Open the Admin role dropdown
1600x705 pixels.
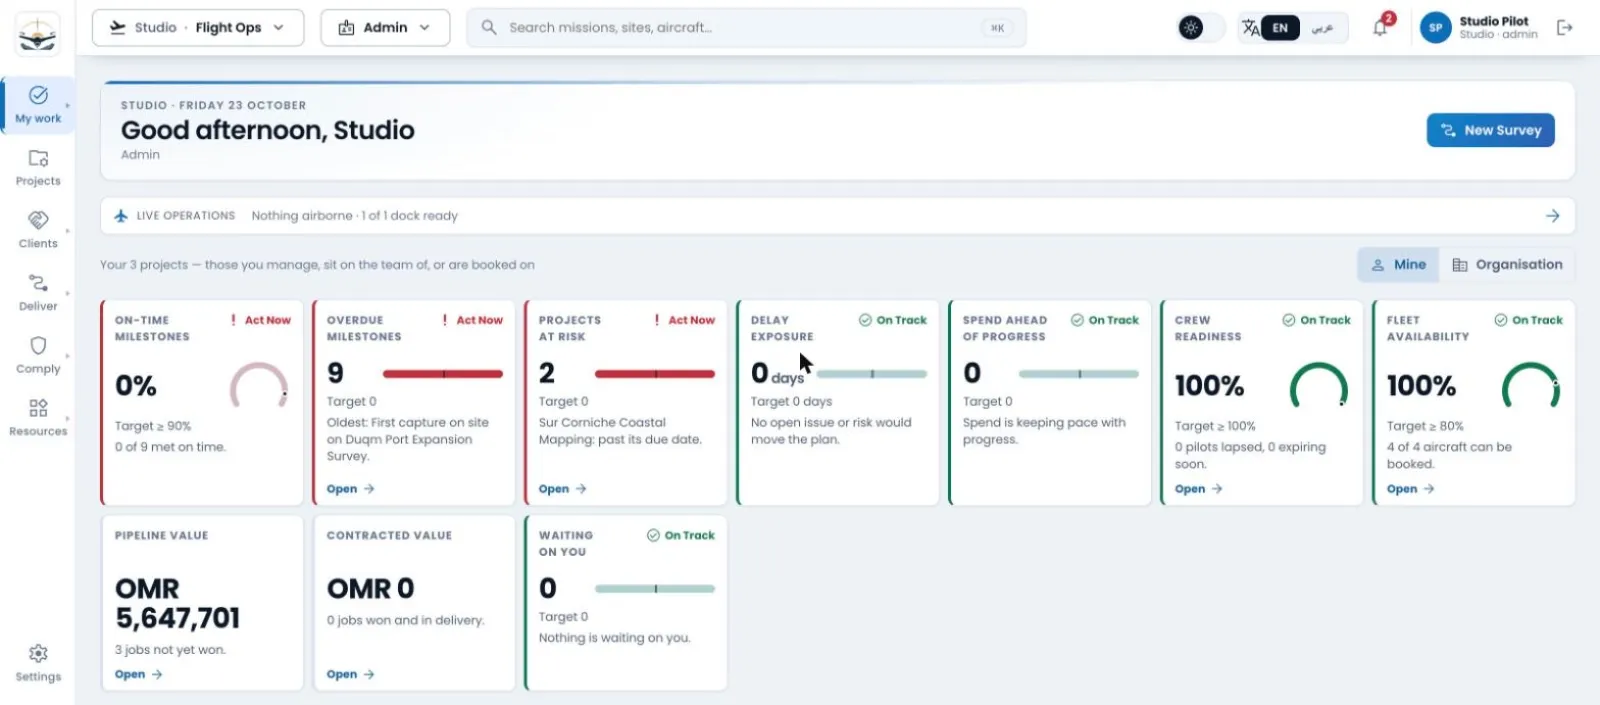(385, 28)
